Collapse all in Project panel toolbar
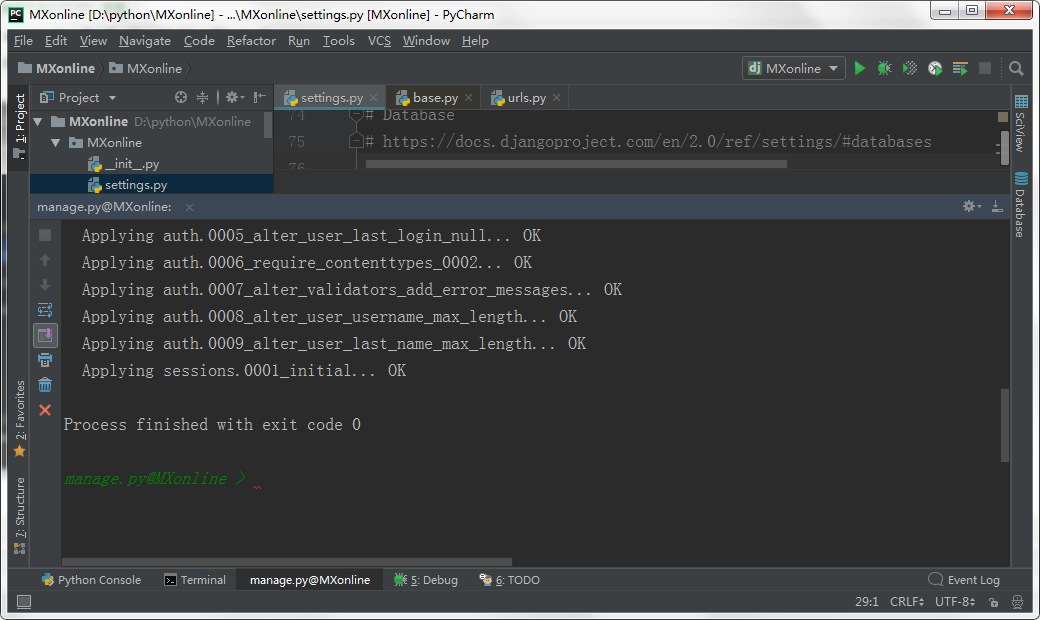The height and width of the screenshot is (620, 1040). click(x=202, y=97)
